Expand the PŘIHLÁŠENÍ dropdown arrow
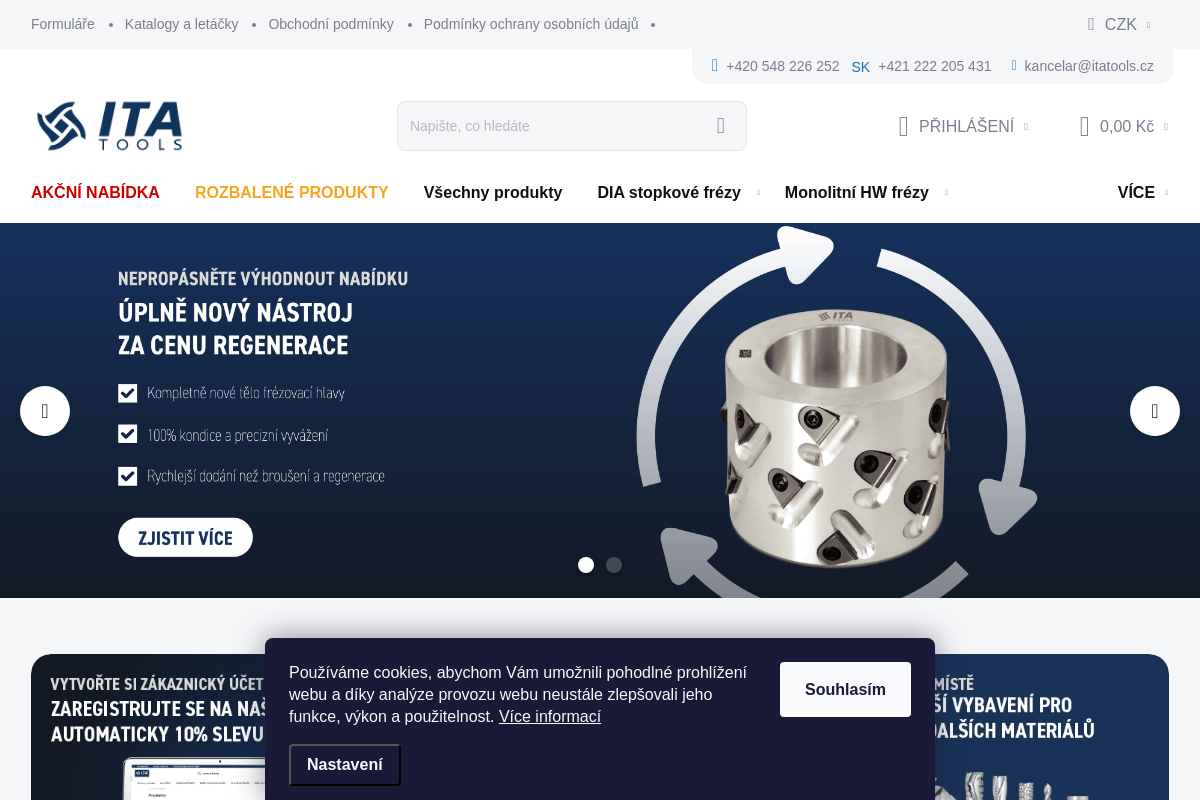Screen dimensions: 1200x800 click(x=1026, y=127)
